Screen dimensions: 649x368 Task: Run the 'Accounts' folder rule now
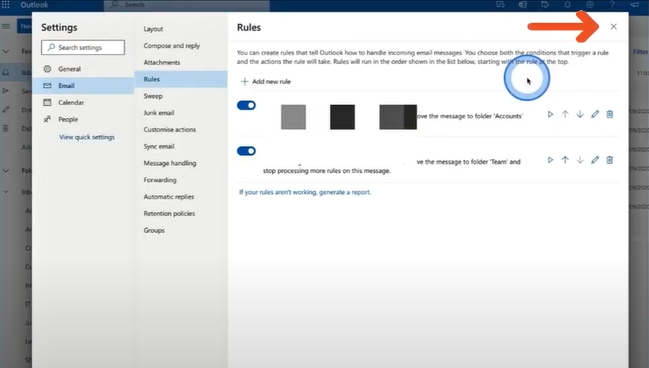pyautogui.click(x=550, y=114)
